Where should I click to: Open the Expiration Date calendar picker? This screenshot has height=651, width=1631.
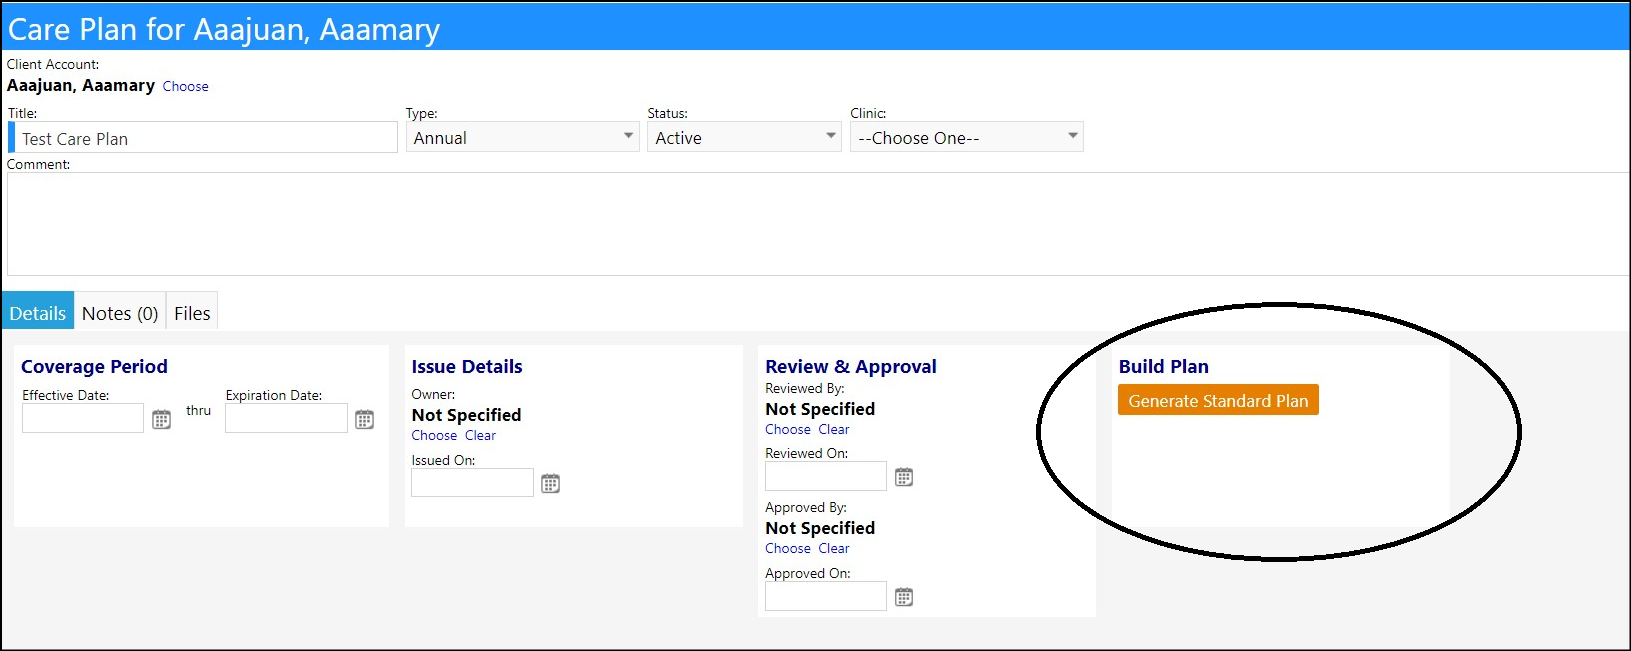[365, 420]
